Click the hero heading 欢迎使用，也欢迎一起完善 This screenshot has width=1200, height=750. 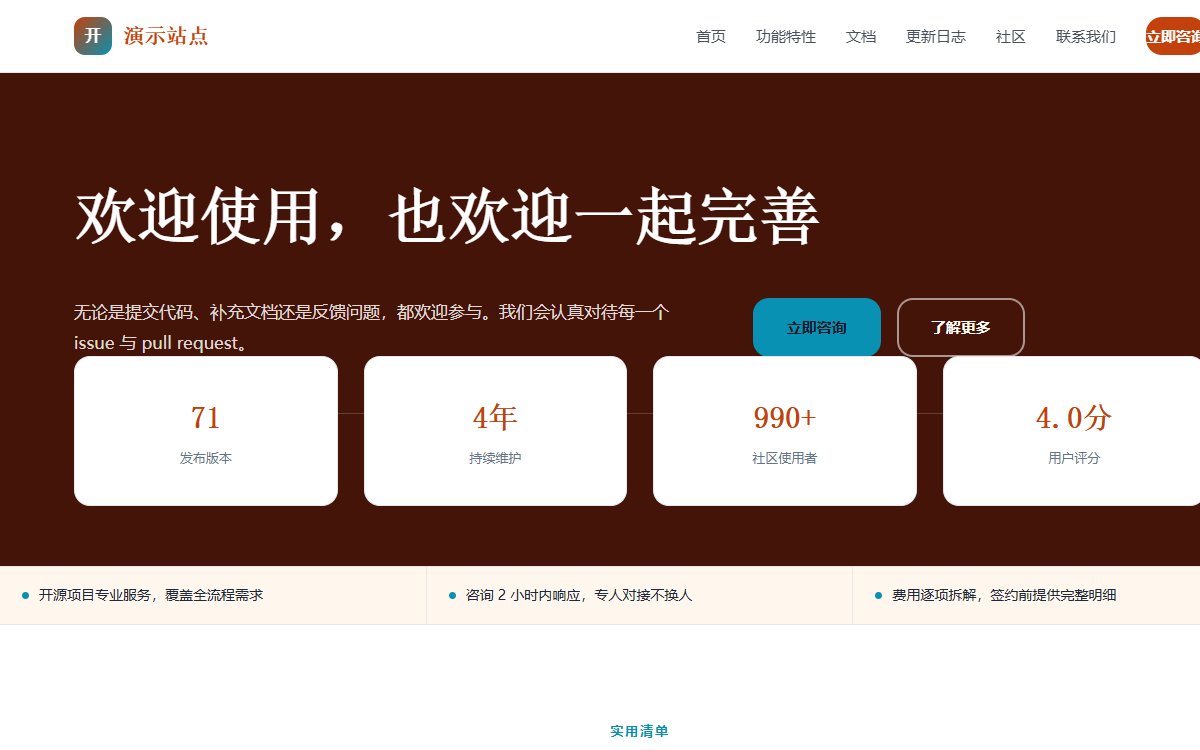(447, 217)
